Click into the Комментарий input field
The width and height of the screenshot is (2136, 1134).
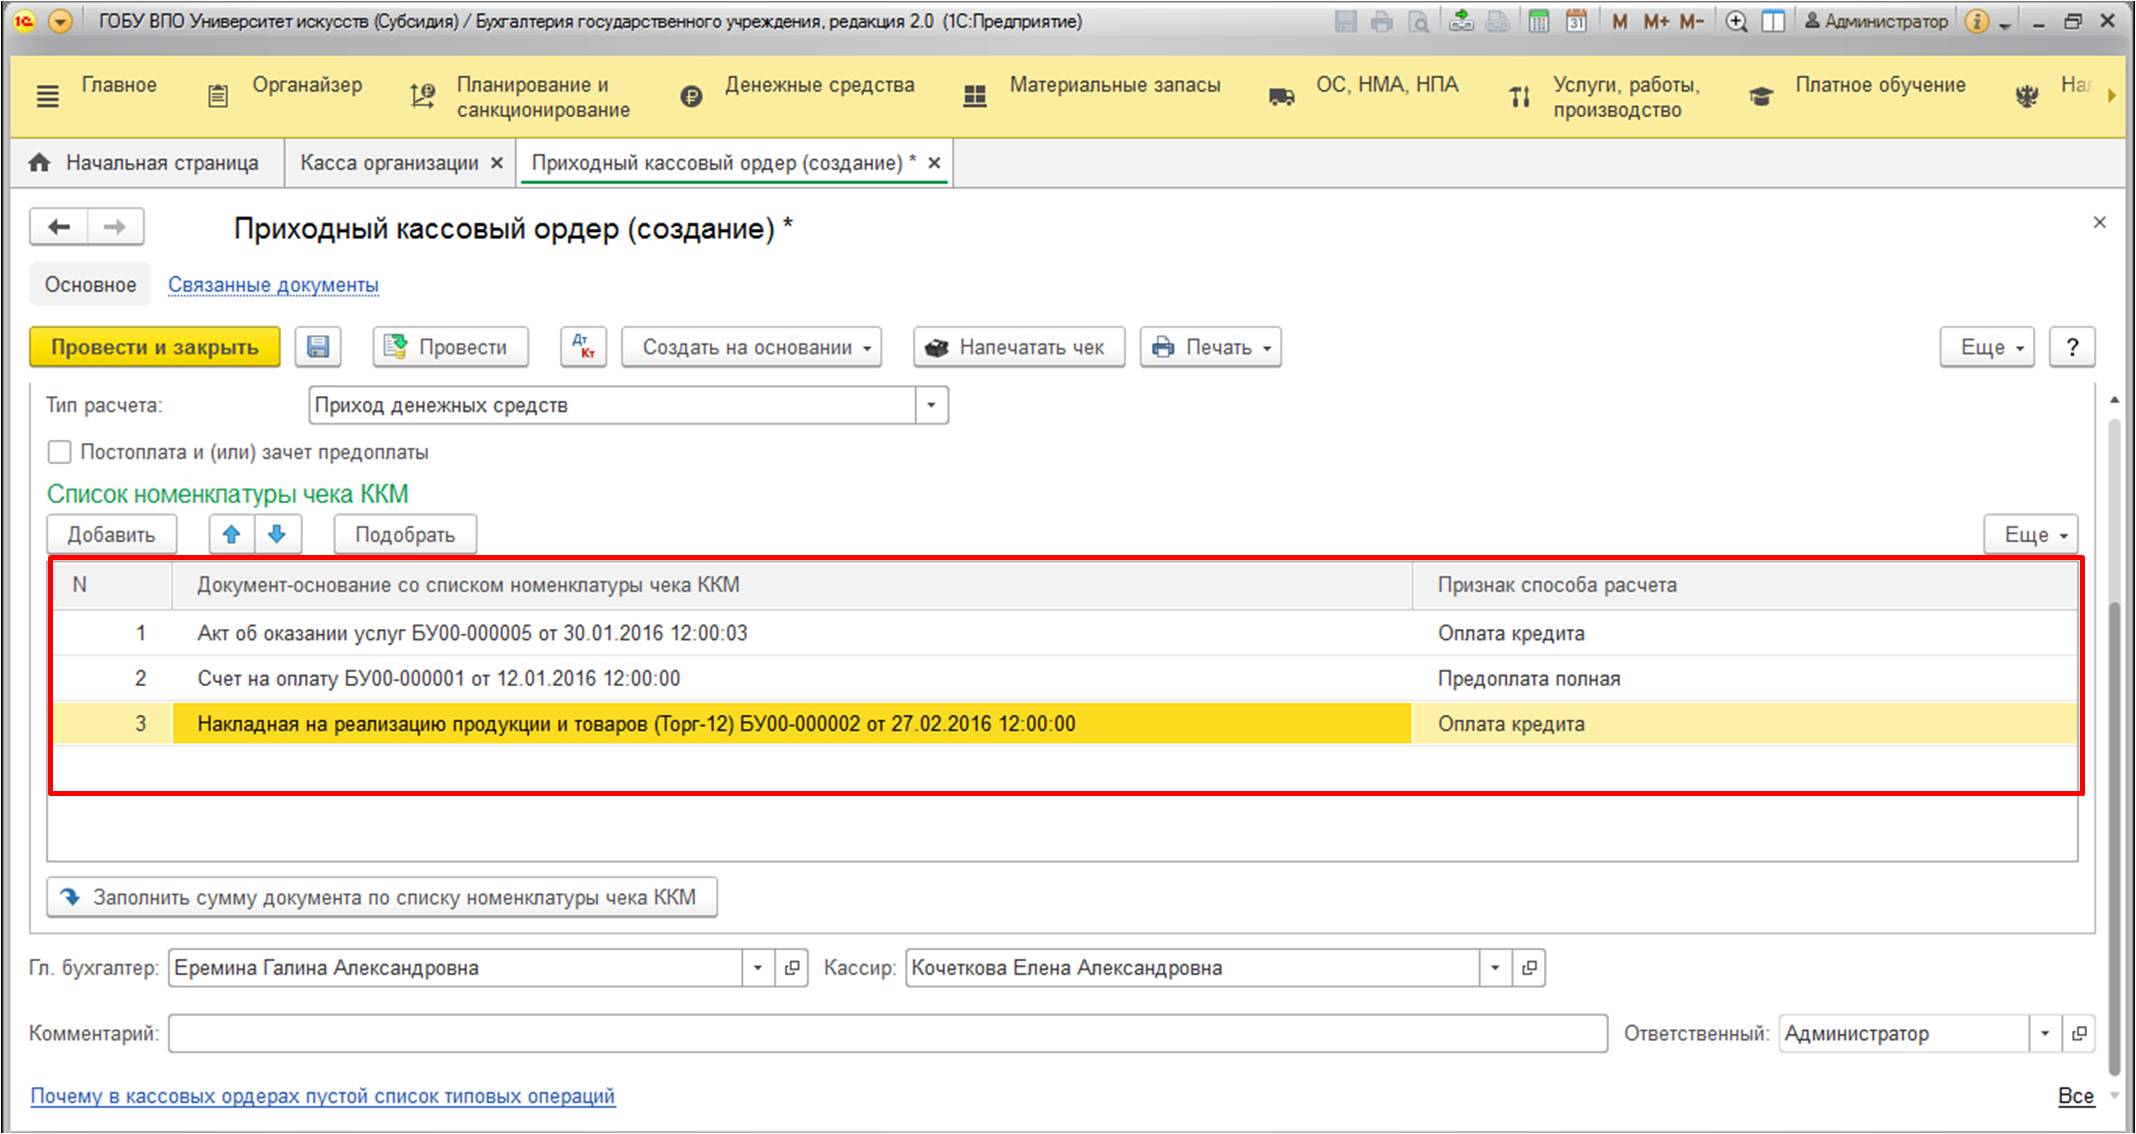click(886, 1033)
